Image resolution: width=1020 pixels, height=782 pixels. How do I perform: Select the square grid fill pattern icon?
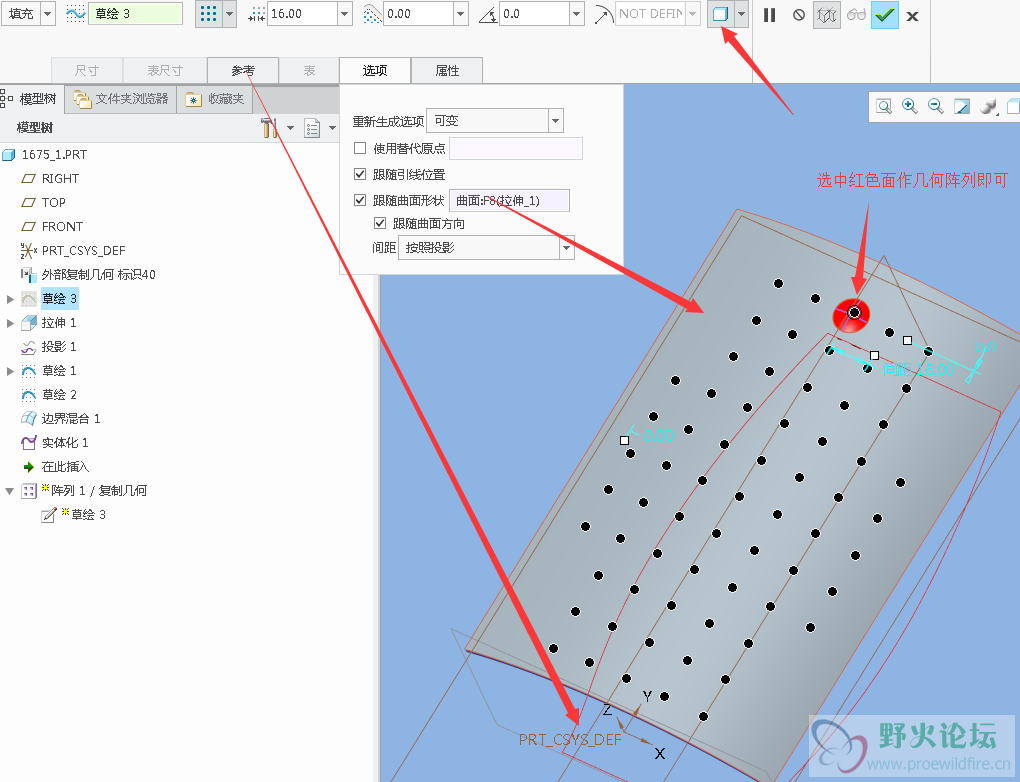(x=209, y=14)
